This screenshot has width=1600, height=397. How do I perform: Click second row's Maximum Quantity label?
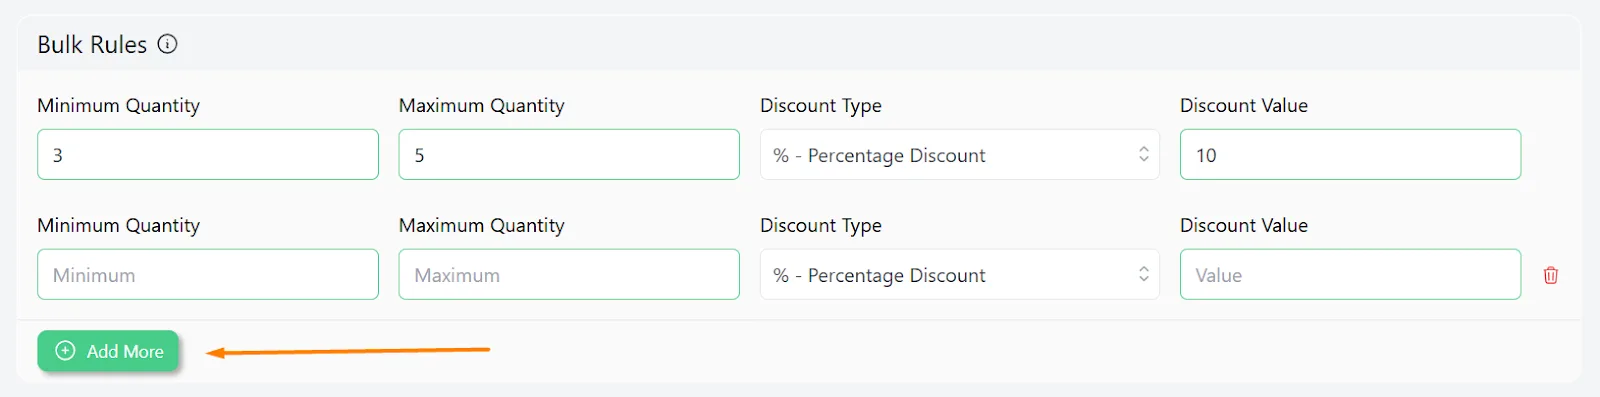482,226
